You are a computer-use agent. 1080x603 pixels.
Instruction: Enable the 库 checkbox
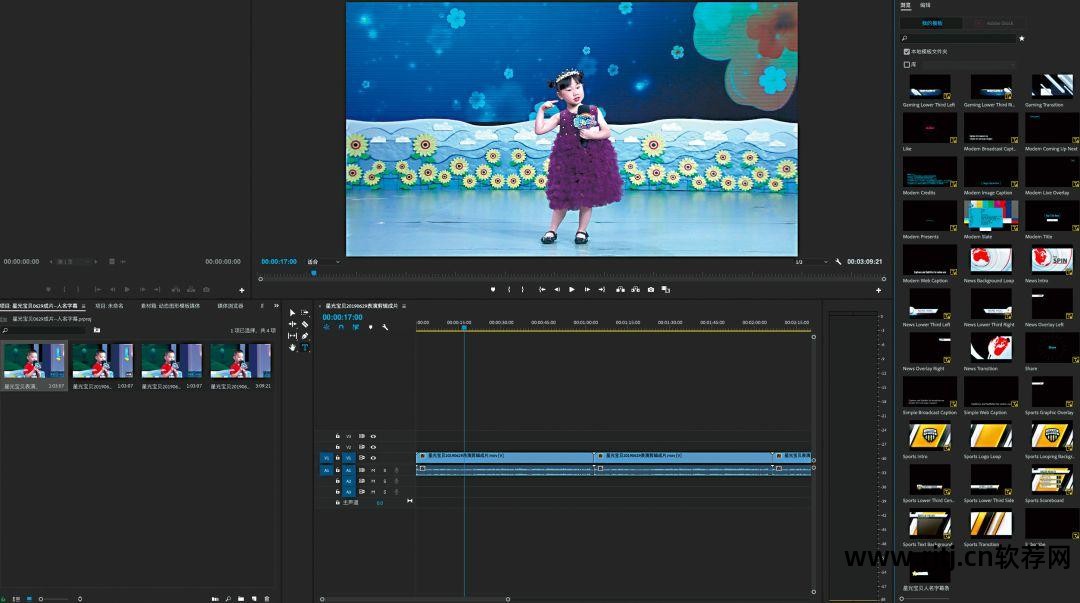click(x=906, y=64)
